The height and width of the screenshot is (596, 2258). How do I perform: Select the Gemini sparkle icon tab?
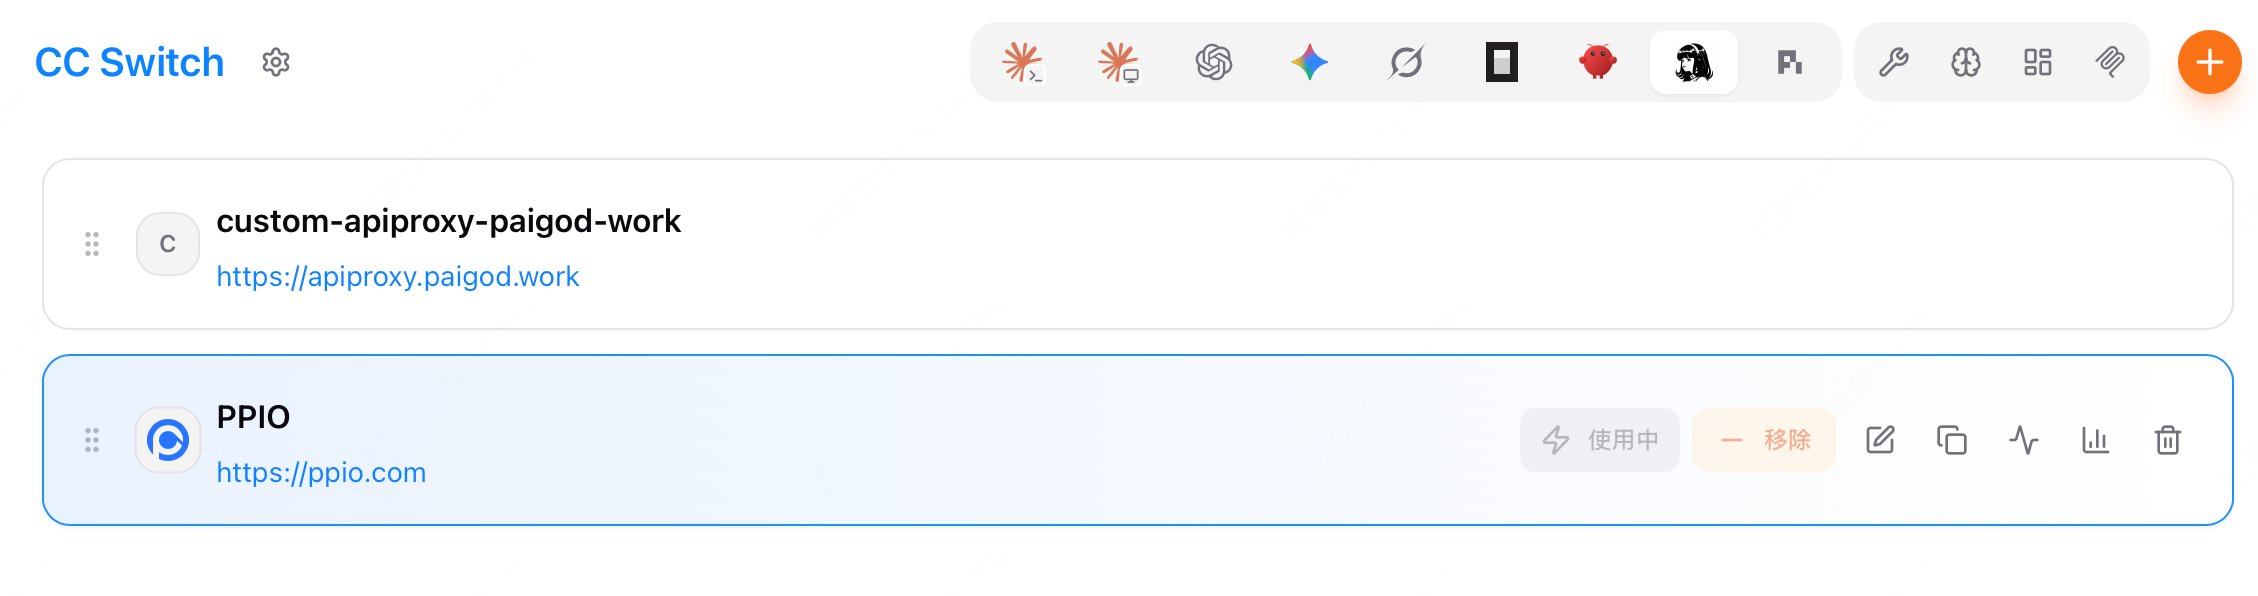1310,62
